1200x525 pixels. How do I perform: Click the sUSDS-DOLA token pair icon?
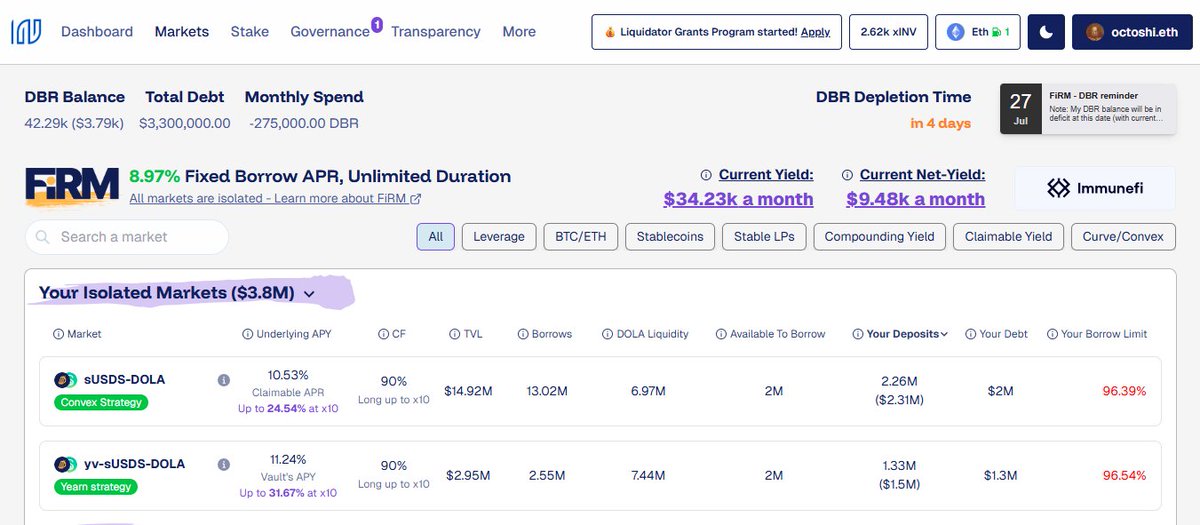(66, 380)
